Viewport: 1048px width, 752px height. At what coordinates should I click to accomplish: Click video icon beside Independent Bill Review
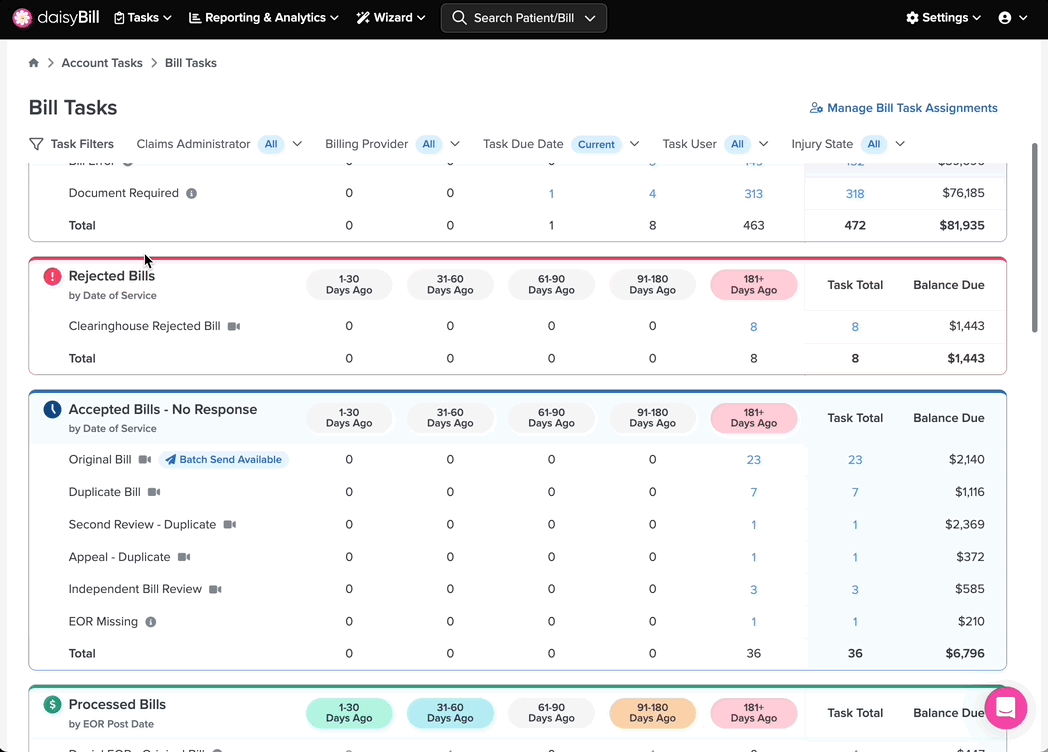point(215,590)
